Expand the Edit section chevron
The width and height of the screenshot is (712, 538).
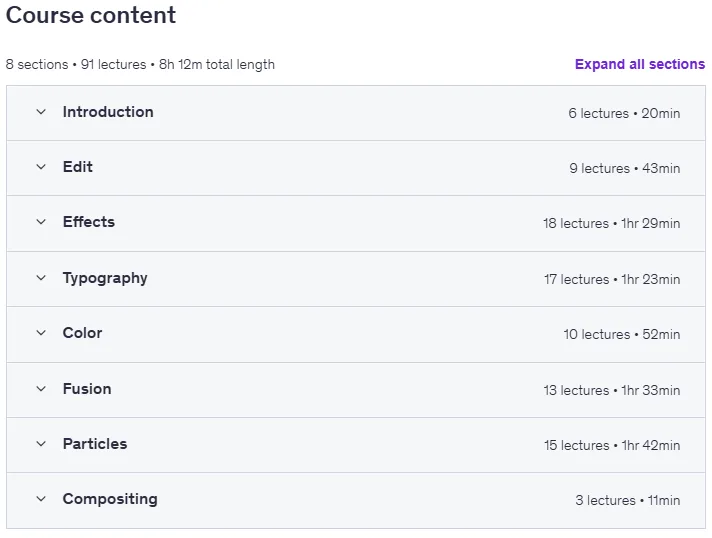(x=41, y=167)
